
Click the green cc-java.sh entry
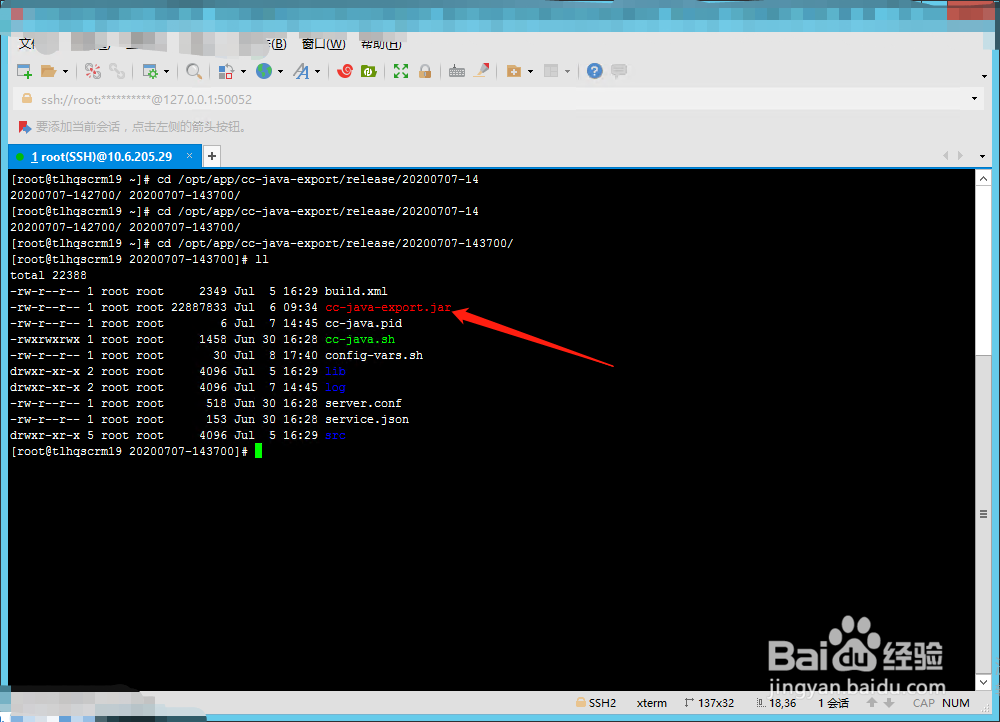point(360,339)
